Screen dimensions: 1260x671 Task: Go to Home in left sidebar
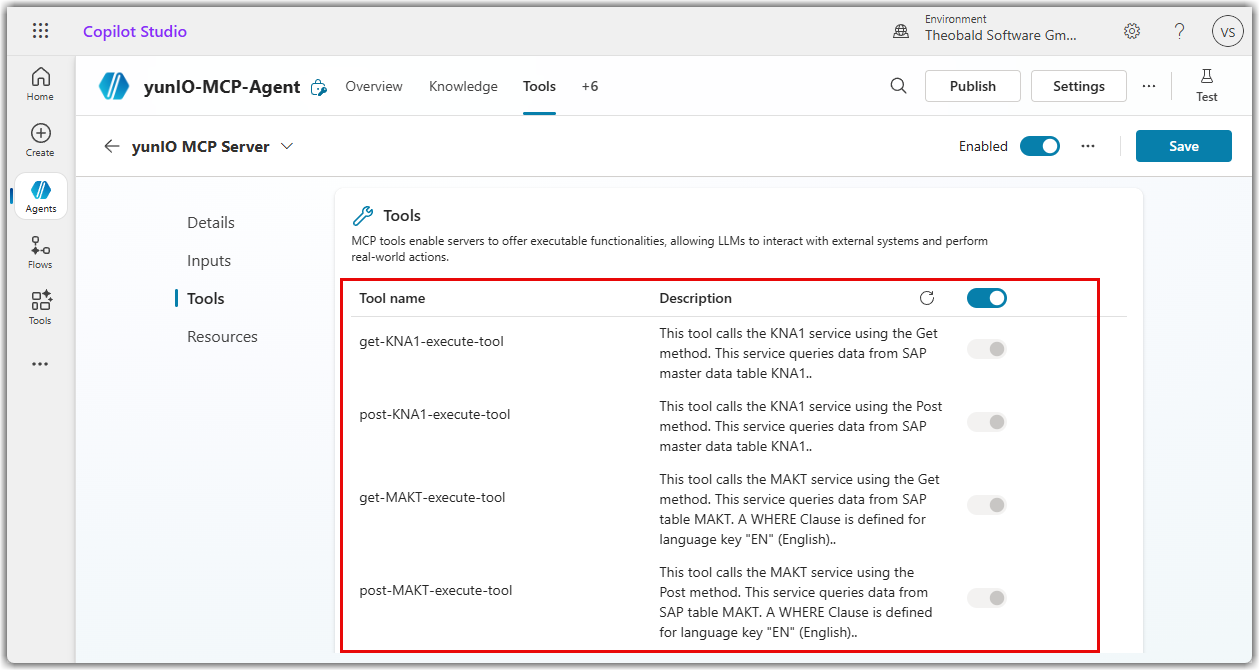40,84
